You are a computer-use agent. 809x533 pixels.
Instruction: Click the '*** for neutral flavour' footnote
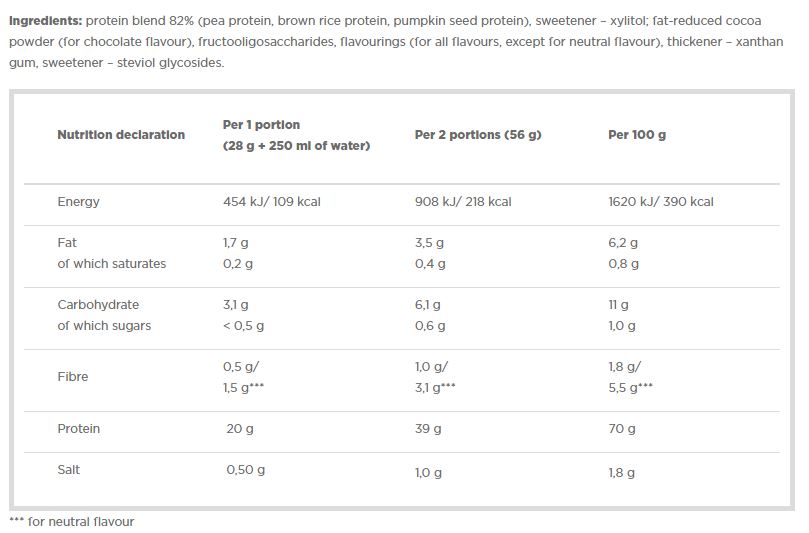point(71,522)
